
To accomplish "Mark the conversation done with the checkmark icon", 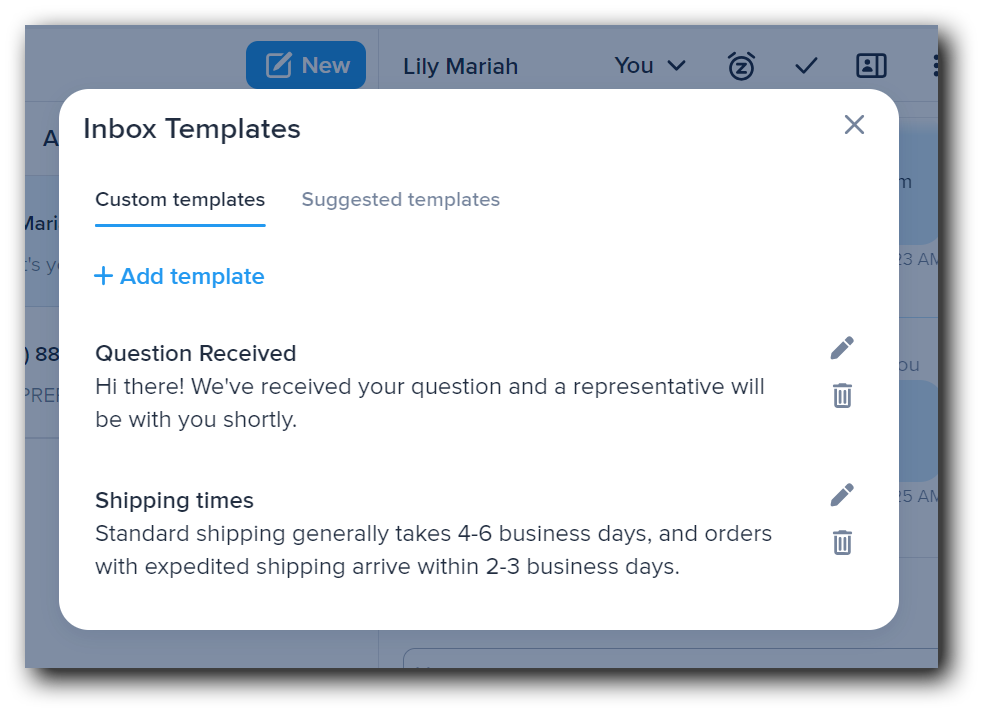I will click(x=806, y=65).
